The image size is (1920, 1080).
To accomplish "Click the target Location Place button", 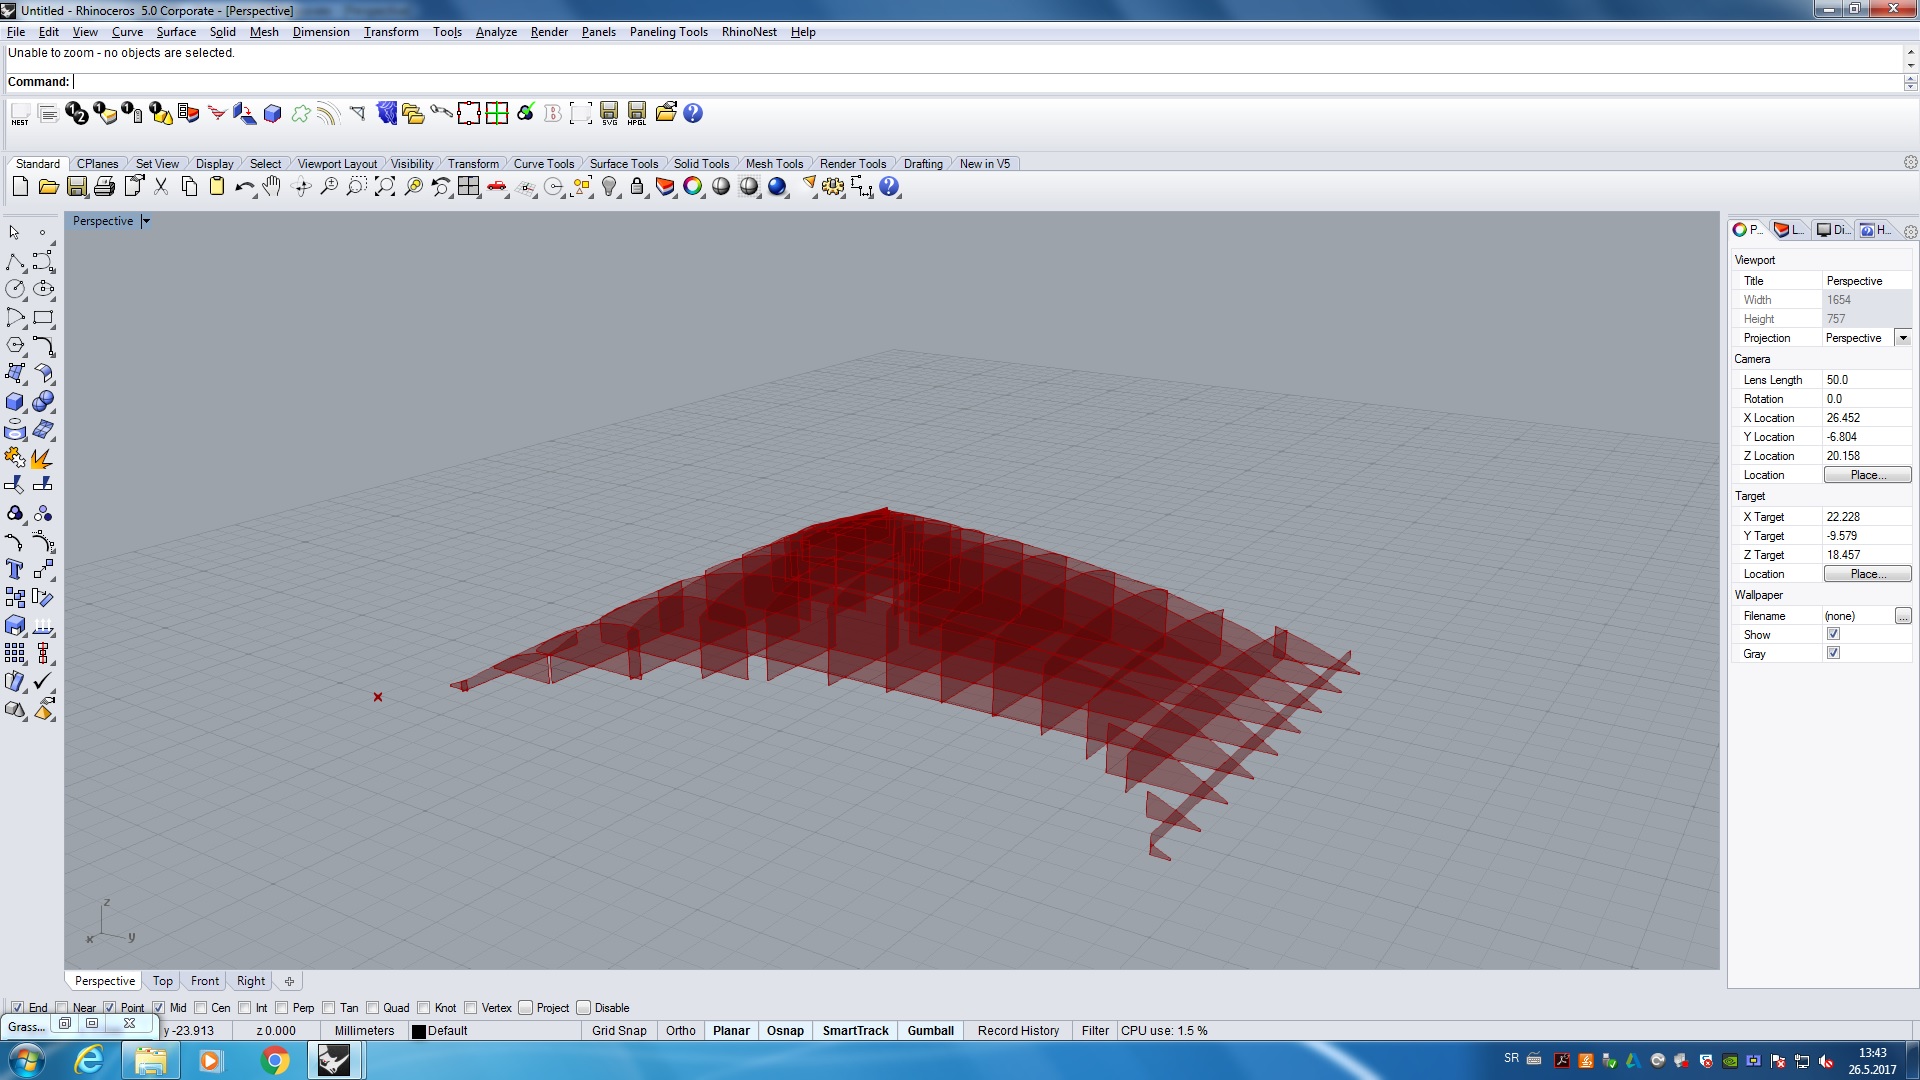I will point(1867,574).
